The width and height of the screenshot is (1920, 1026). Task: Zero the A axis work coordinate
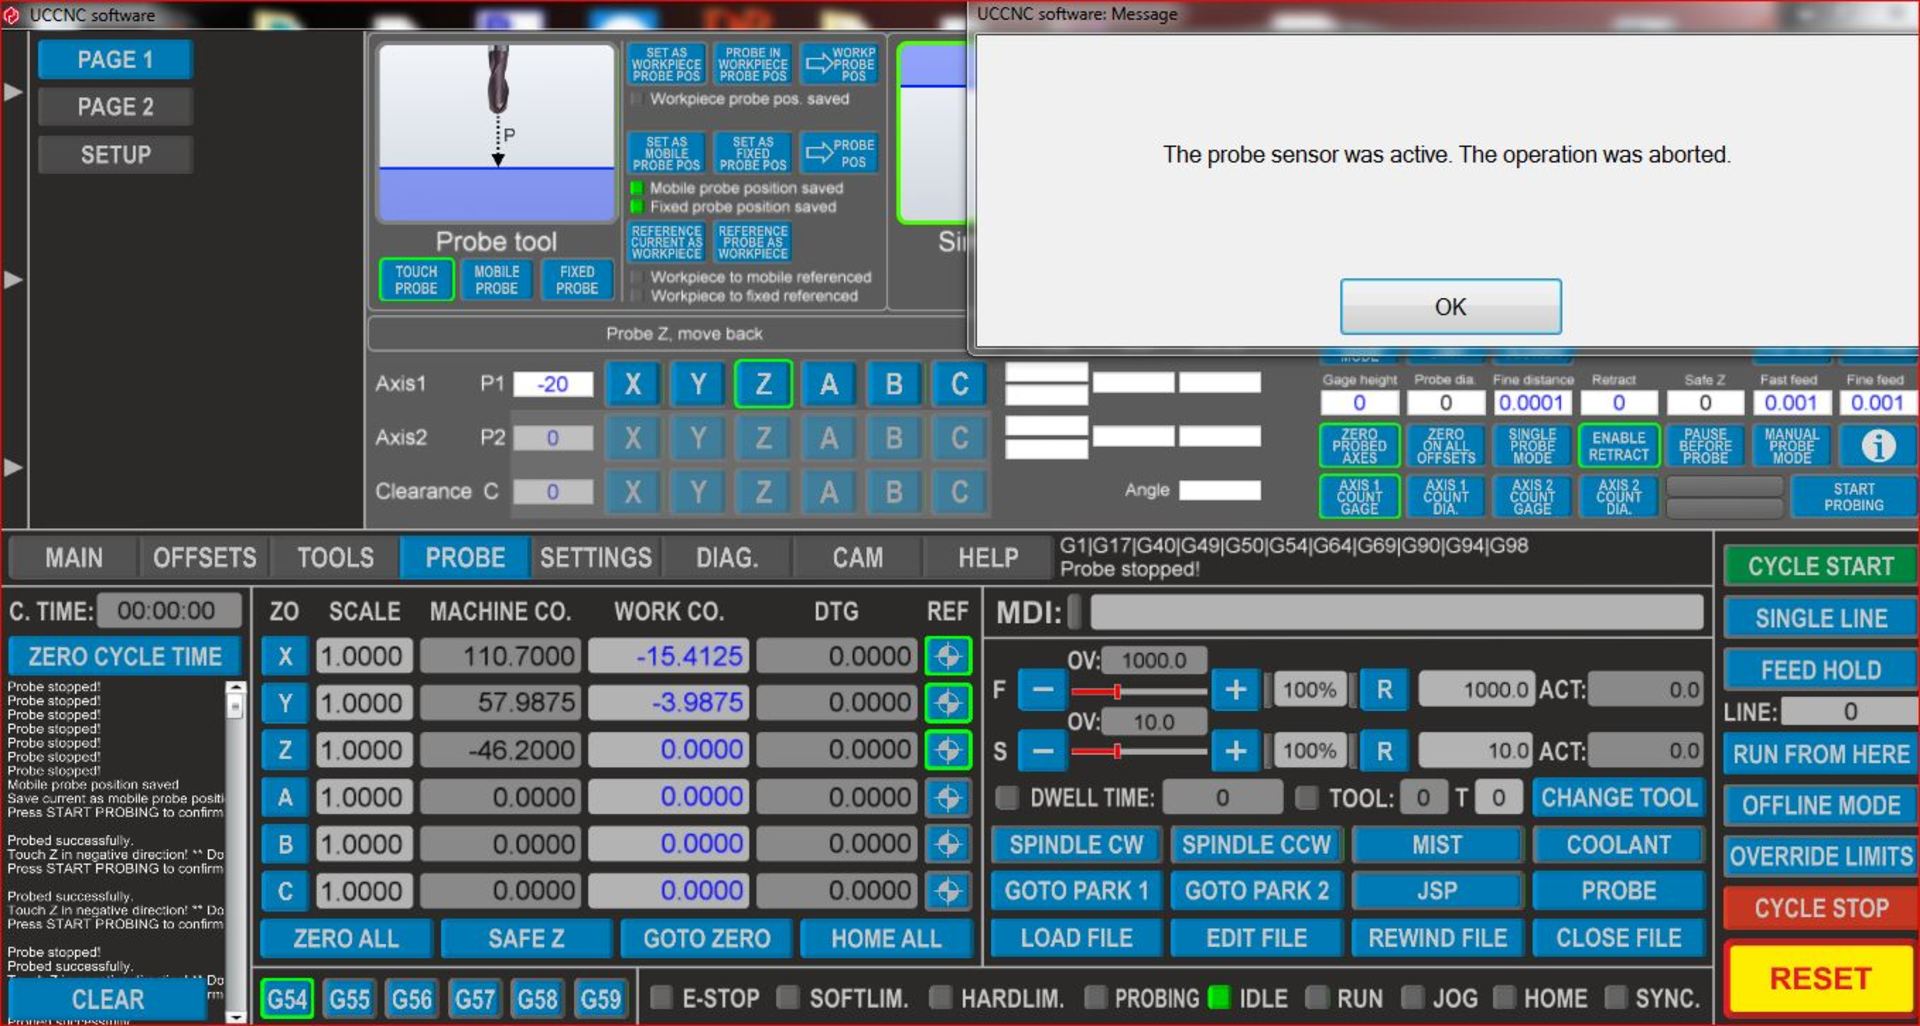[x=285, y=797]
